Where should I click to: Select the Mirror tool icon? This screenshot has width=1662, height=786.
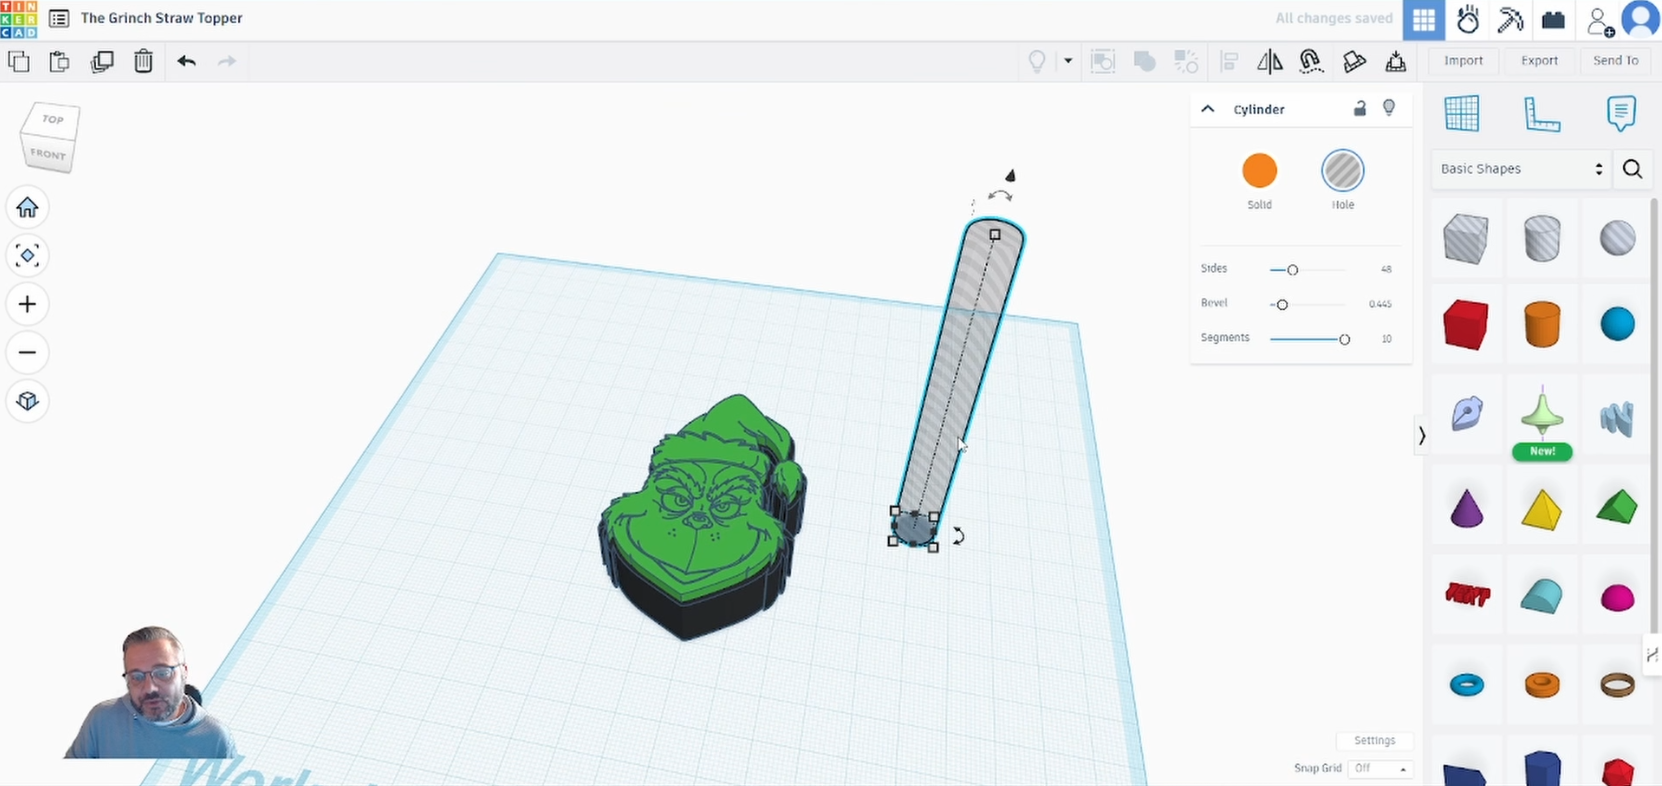click(x=1269, y=61)
